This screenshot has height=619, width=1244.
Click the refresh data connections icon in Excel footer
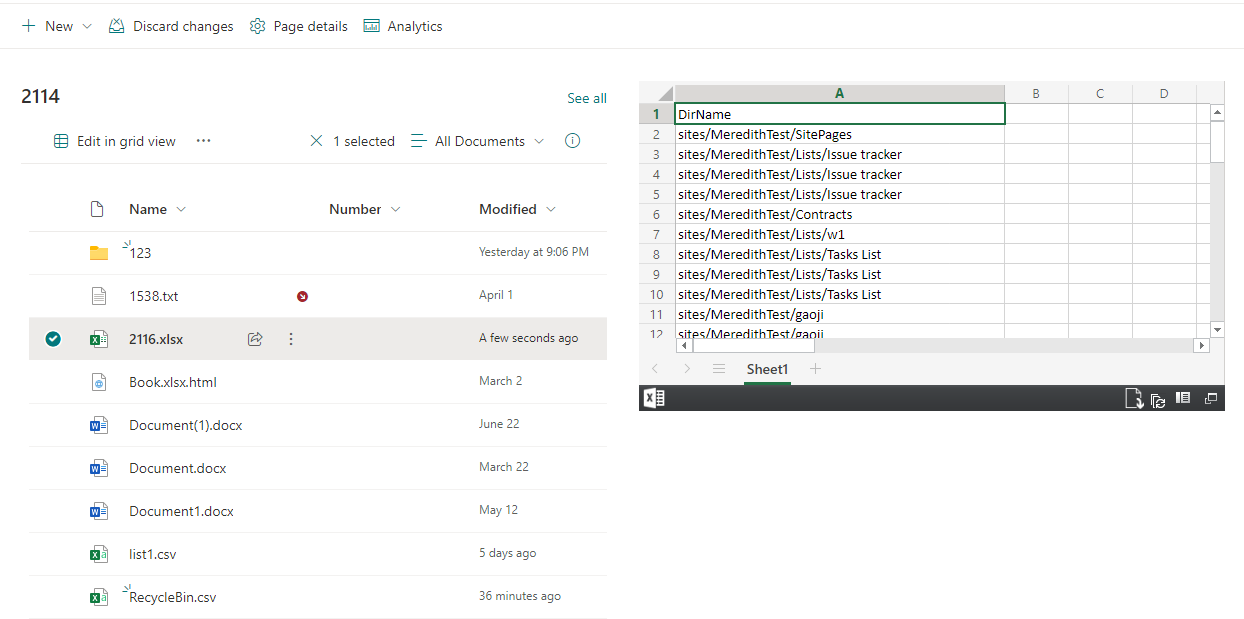[1158, 399]
